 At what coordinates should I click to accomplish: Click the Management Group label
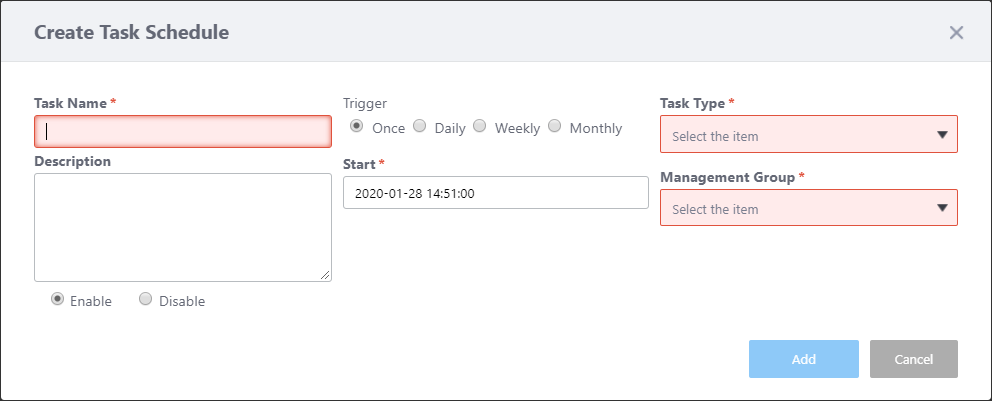(x=727, y=177)
